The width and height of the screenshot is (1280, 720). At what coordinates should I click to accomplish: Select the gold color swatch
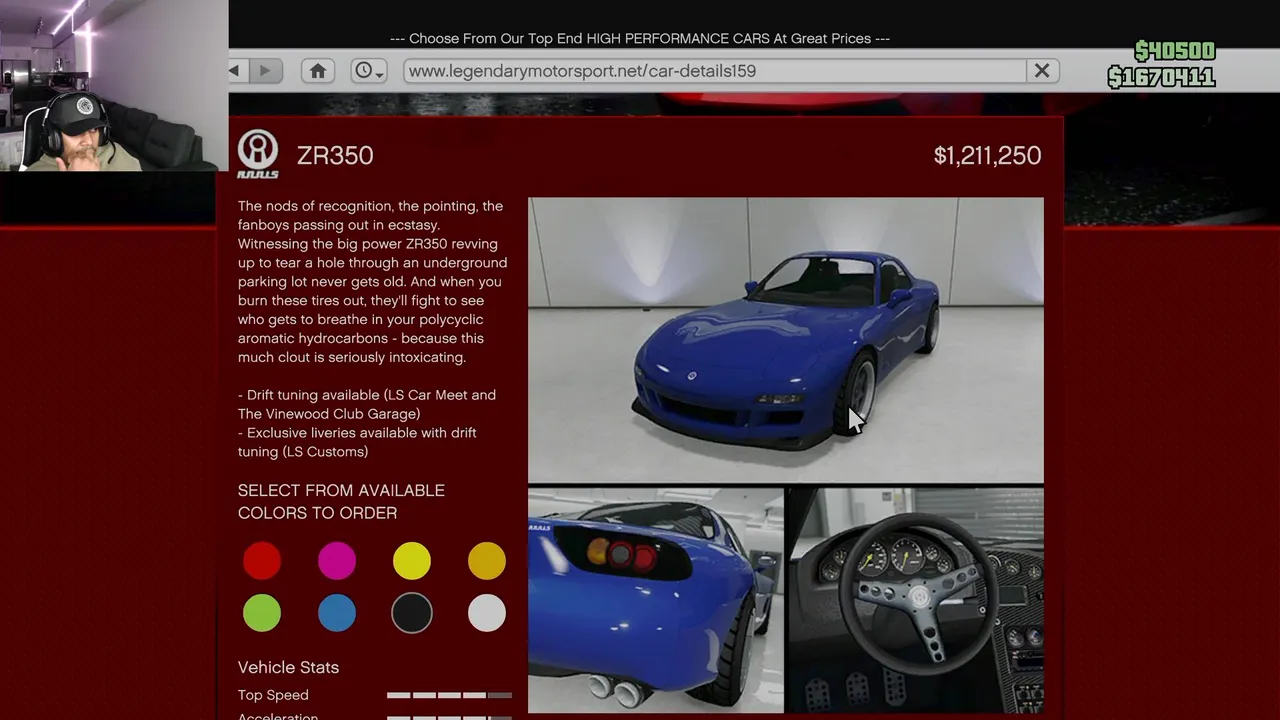click(487, 561)
